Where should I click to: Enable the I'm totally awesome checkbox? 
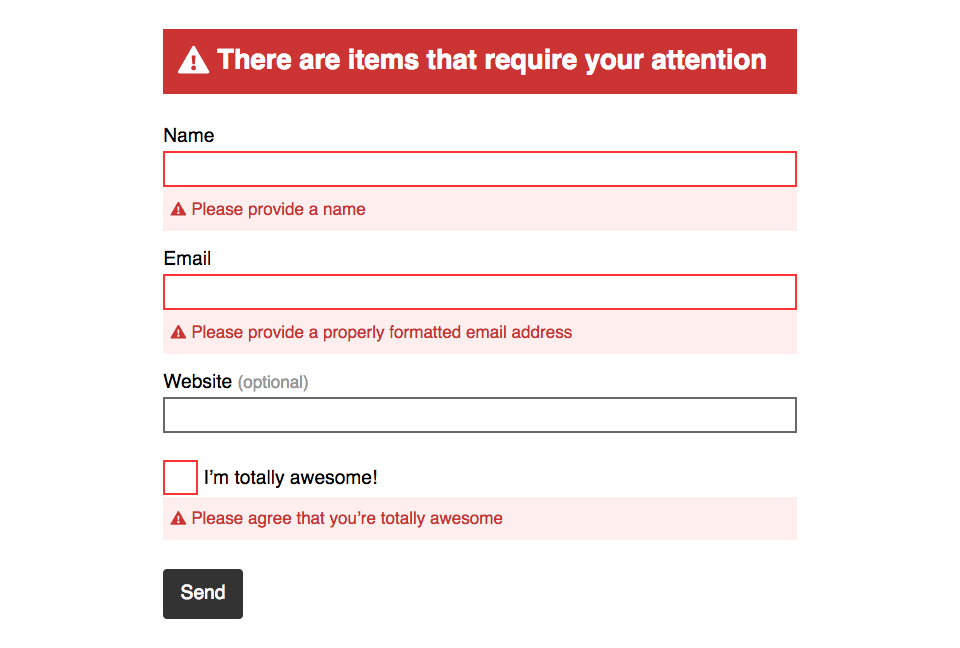coord(180,477)
